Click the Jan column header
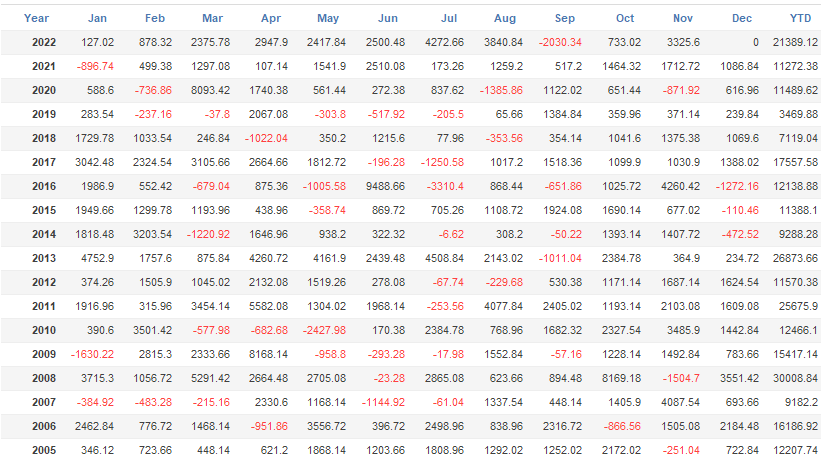 tap(98, 18)
